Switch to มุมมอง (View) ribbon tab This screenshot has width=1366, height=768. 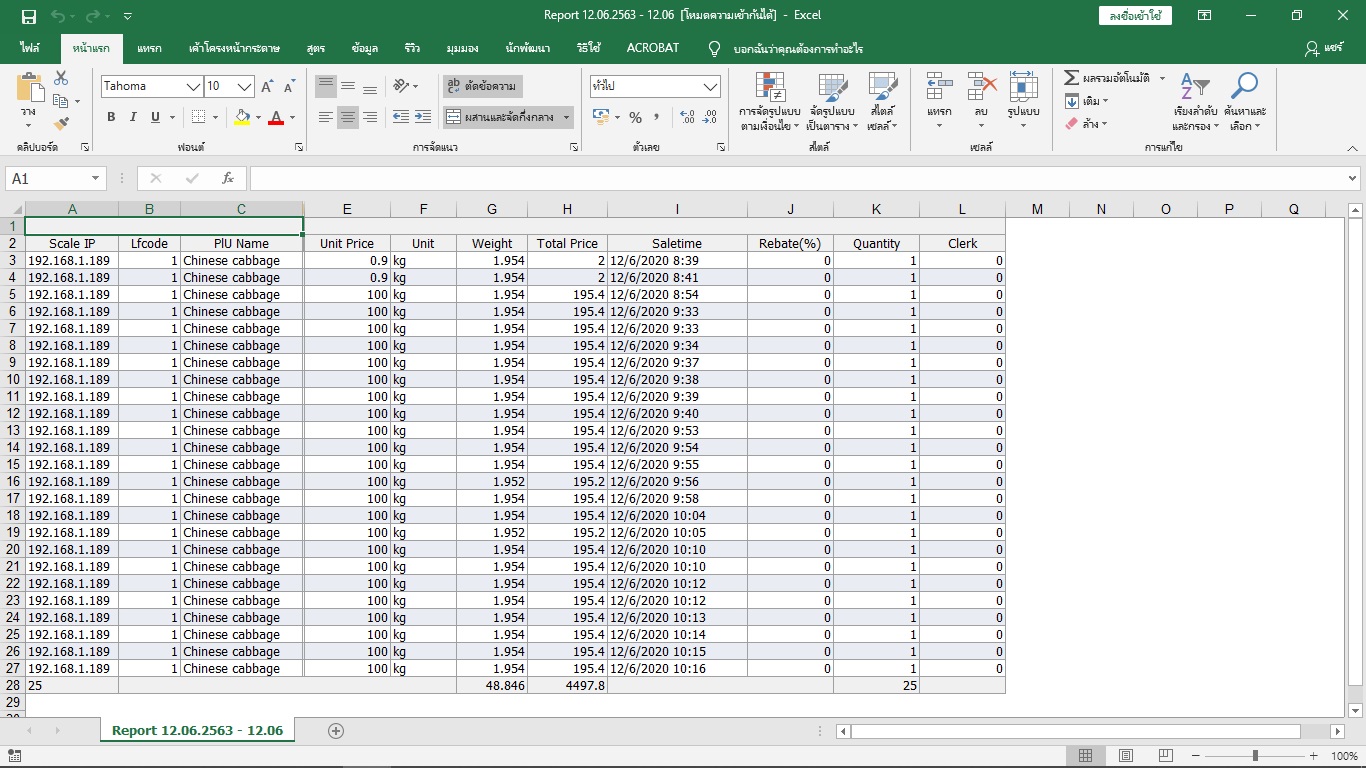(462, 48)
